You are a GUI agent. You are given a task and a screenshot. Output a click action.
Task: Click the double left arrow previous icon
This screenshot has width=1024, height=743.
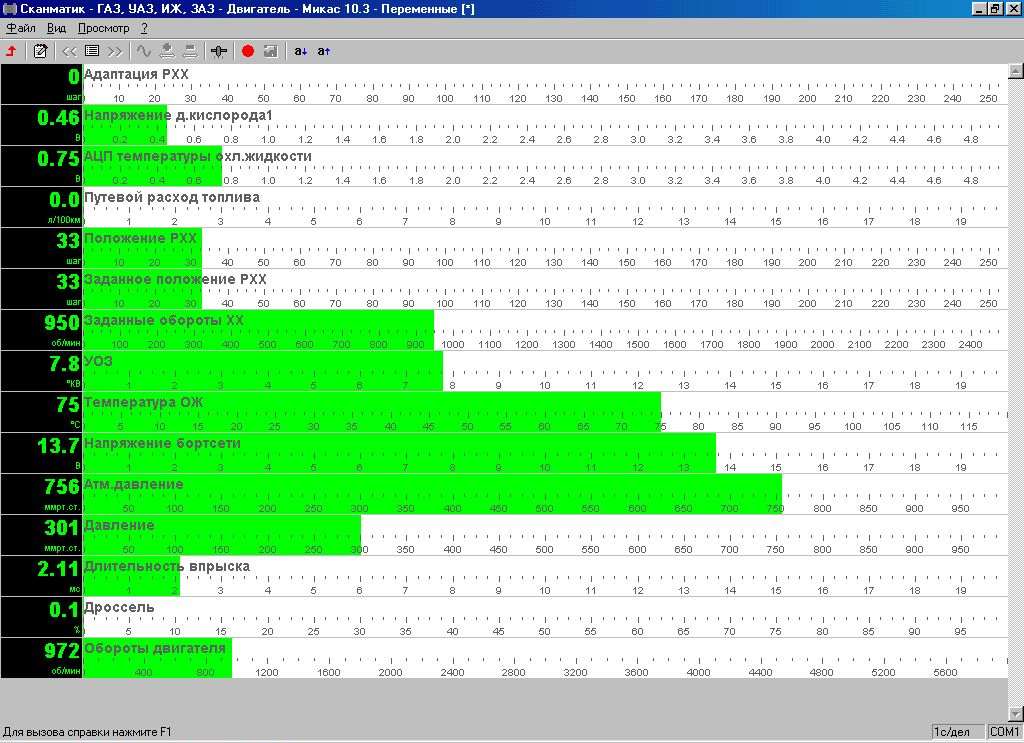pyautogui.click(x=69, y=51)
